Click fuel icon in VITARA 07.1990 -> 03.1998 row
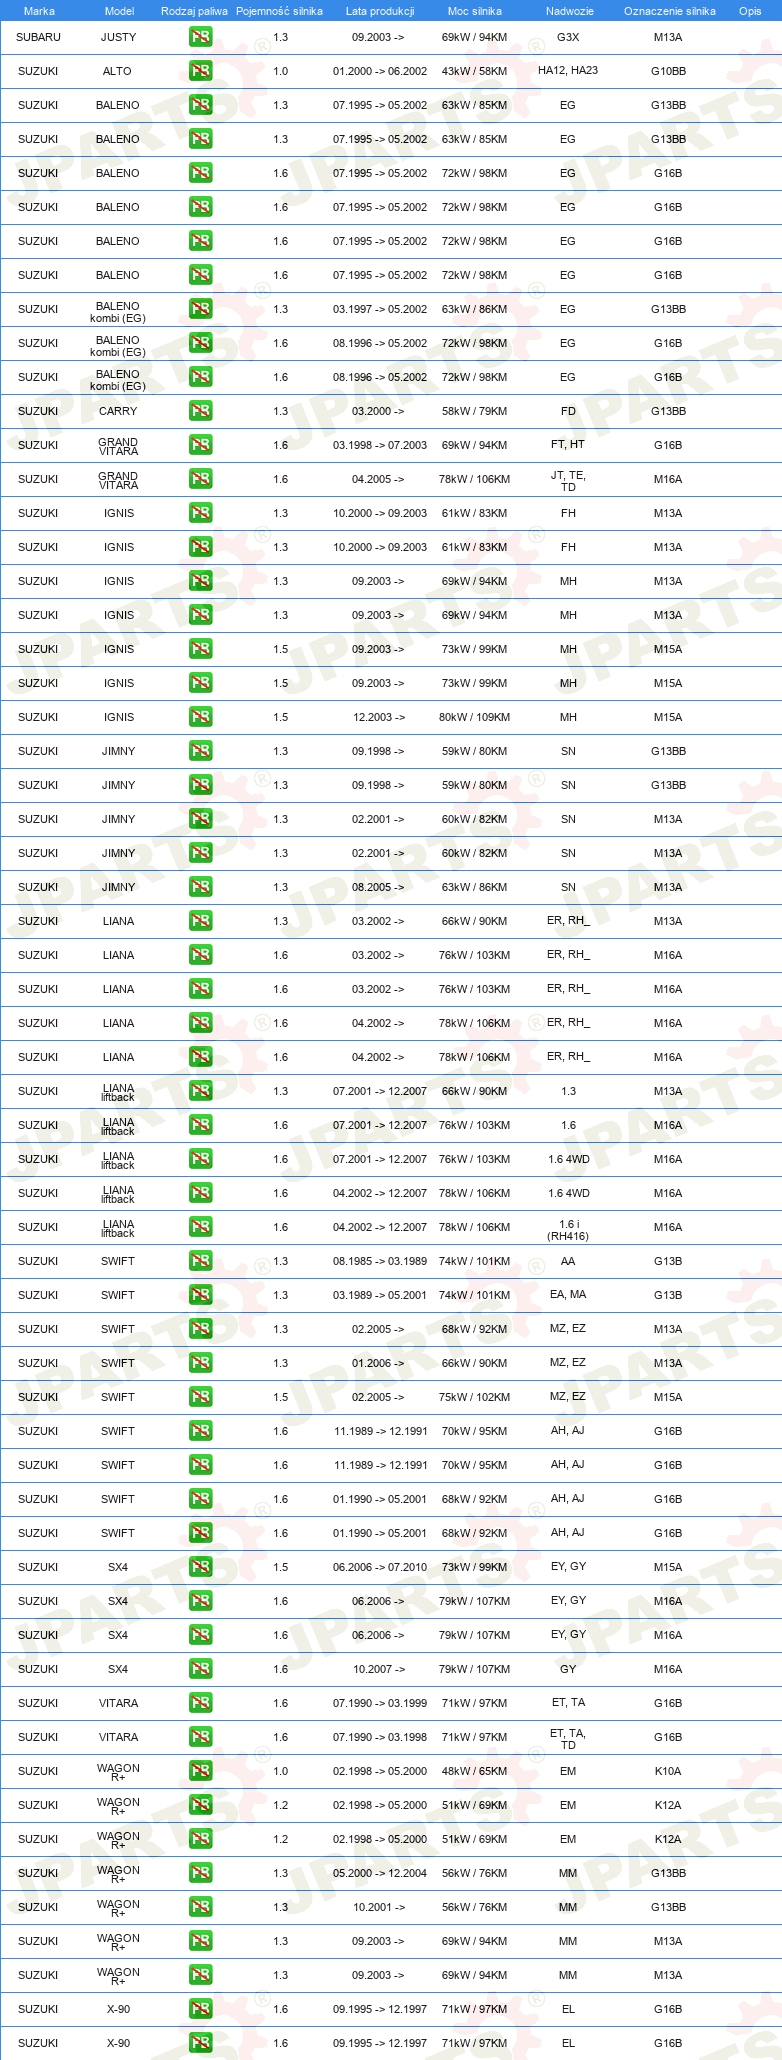 pyautogui.click(x=200, y=1737)
